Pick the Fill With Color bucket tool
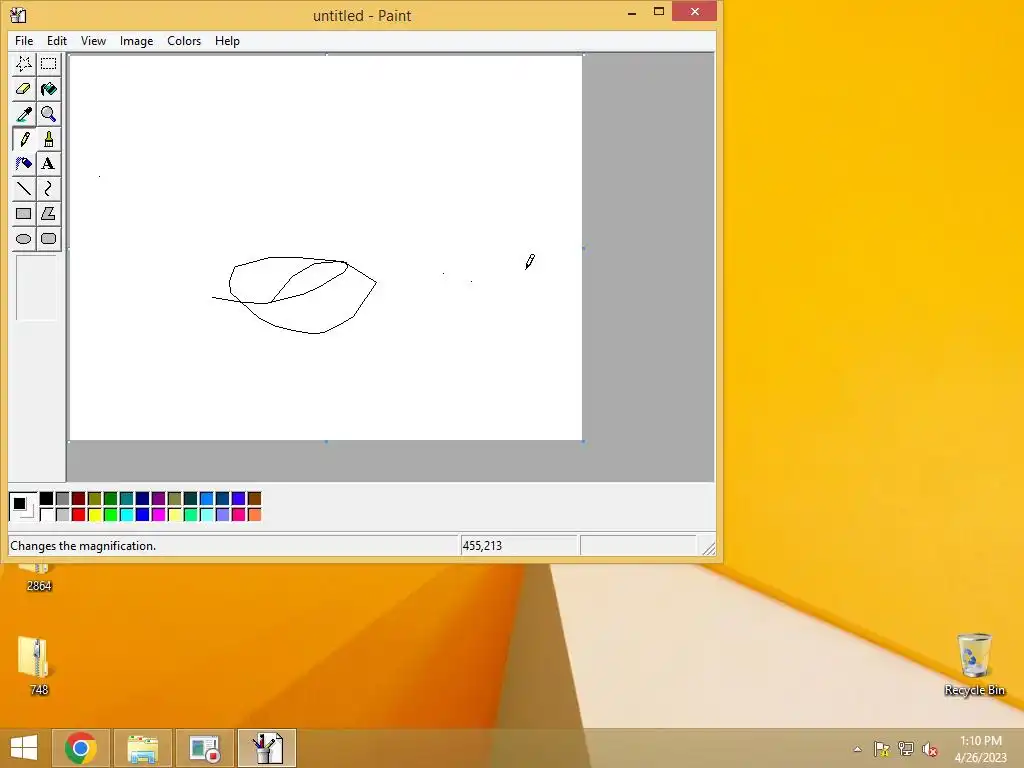This screenshot has width=1024, height=768. (x=48, y=89)
